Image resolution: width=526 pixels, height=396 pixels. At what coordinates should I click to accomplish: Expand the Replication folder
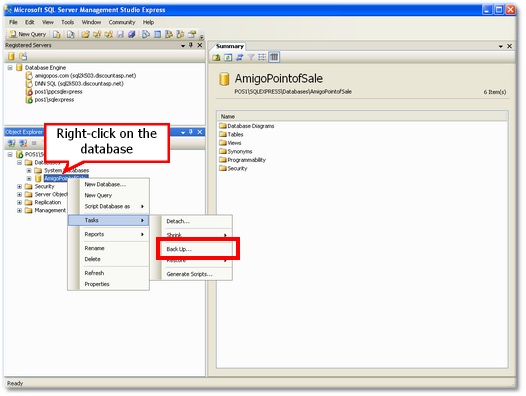point(19,202)
